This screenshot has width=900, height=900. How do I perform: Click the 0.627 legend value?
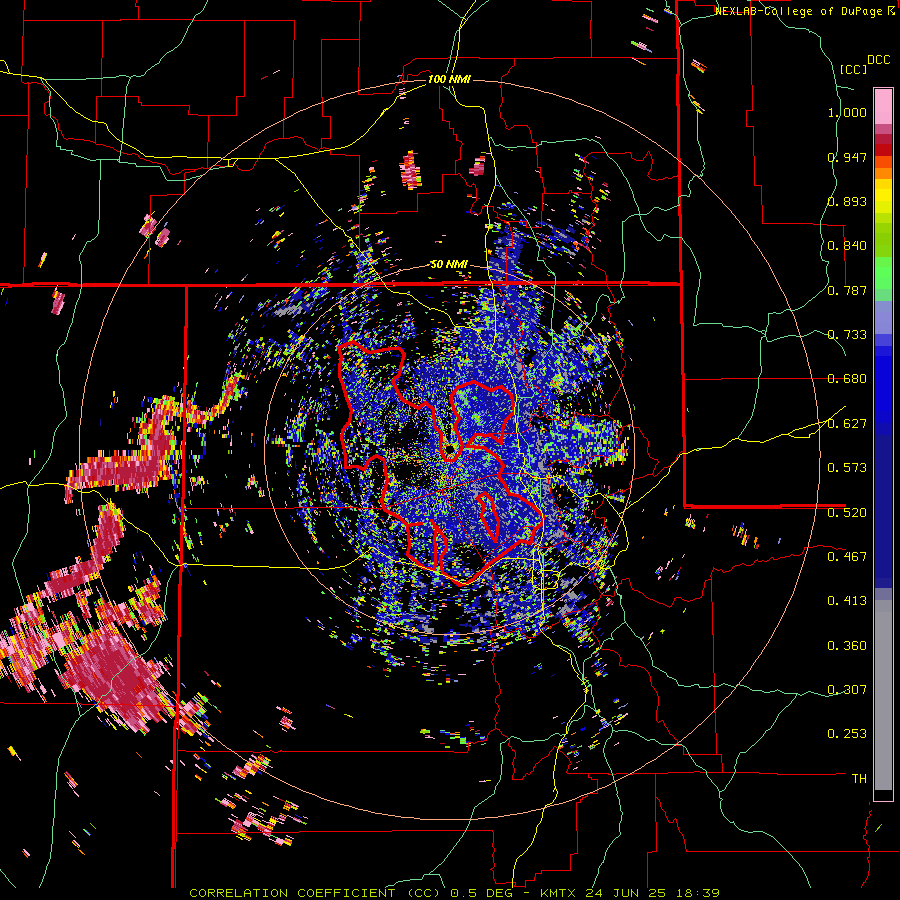(847, 424)
